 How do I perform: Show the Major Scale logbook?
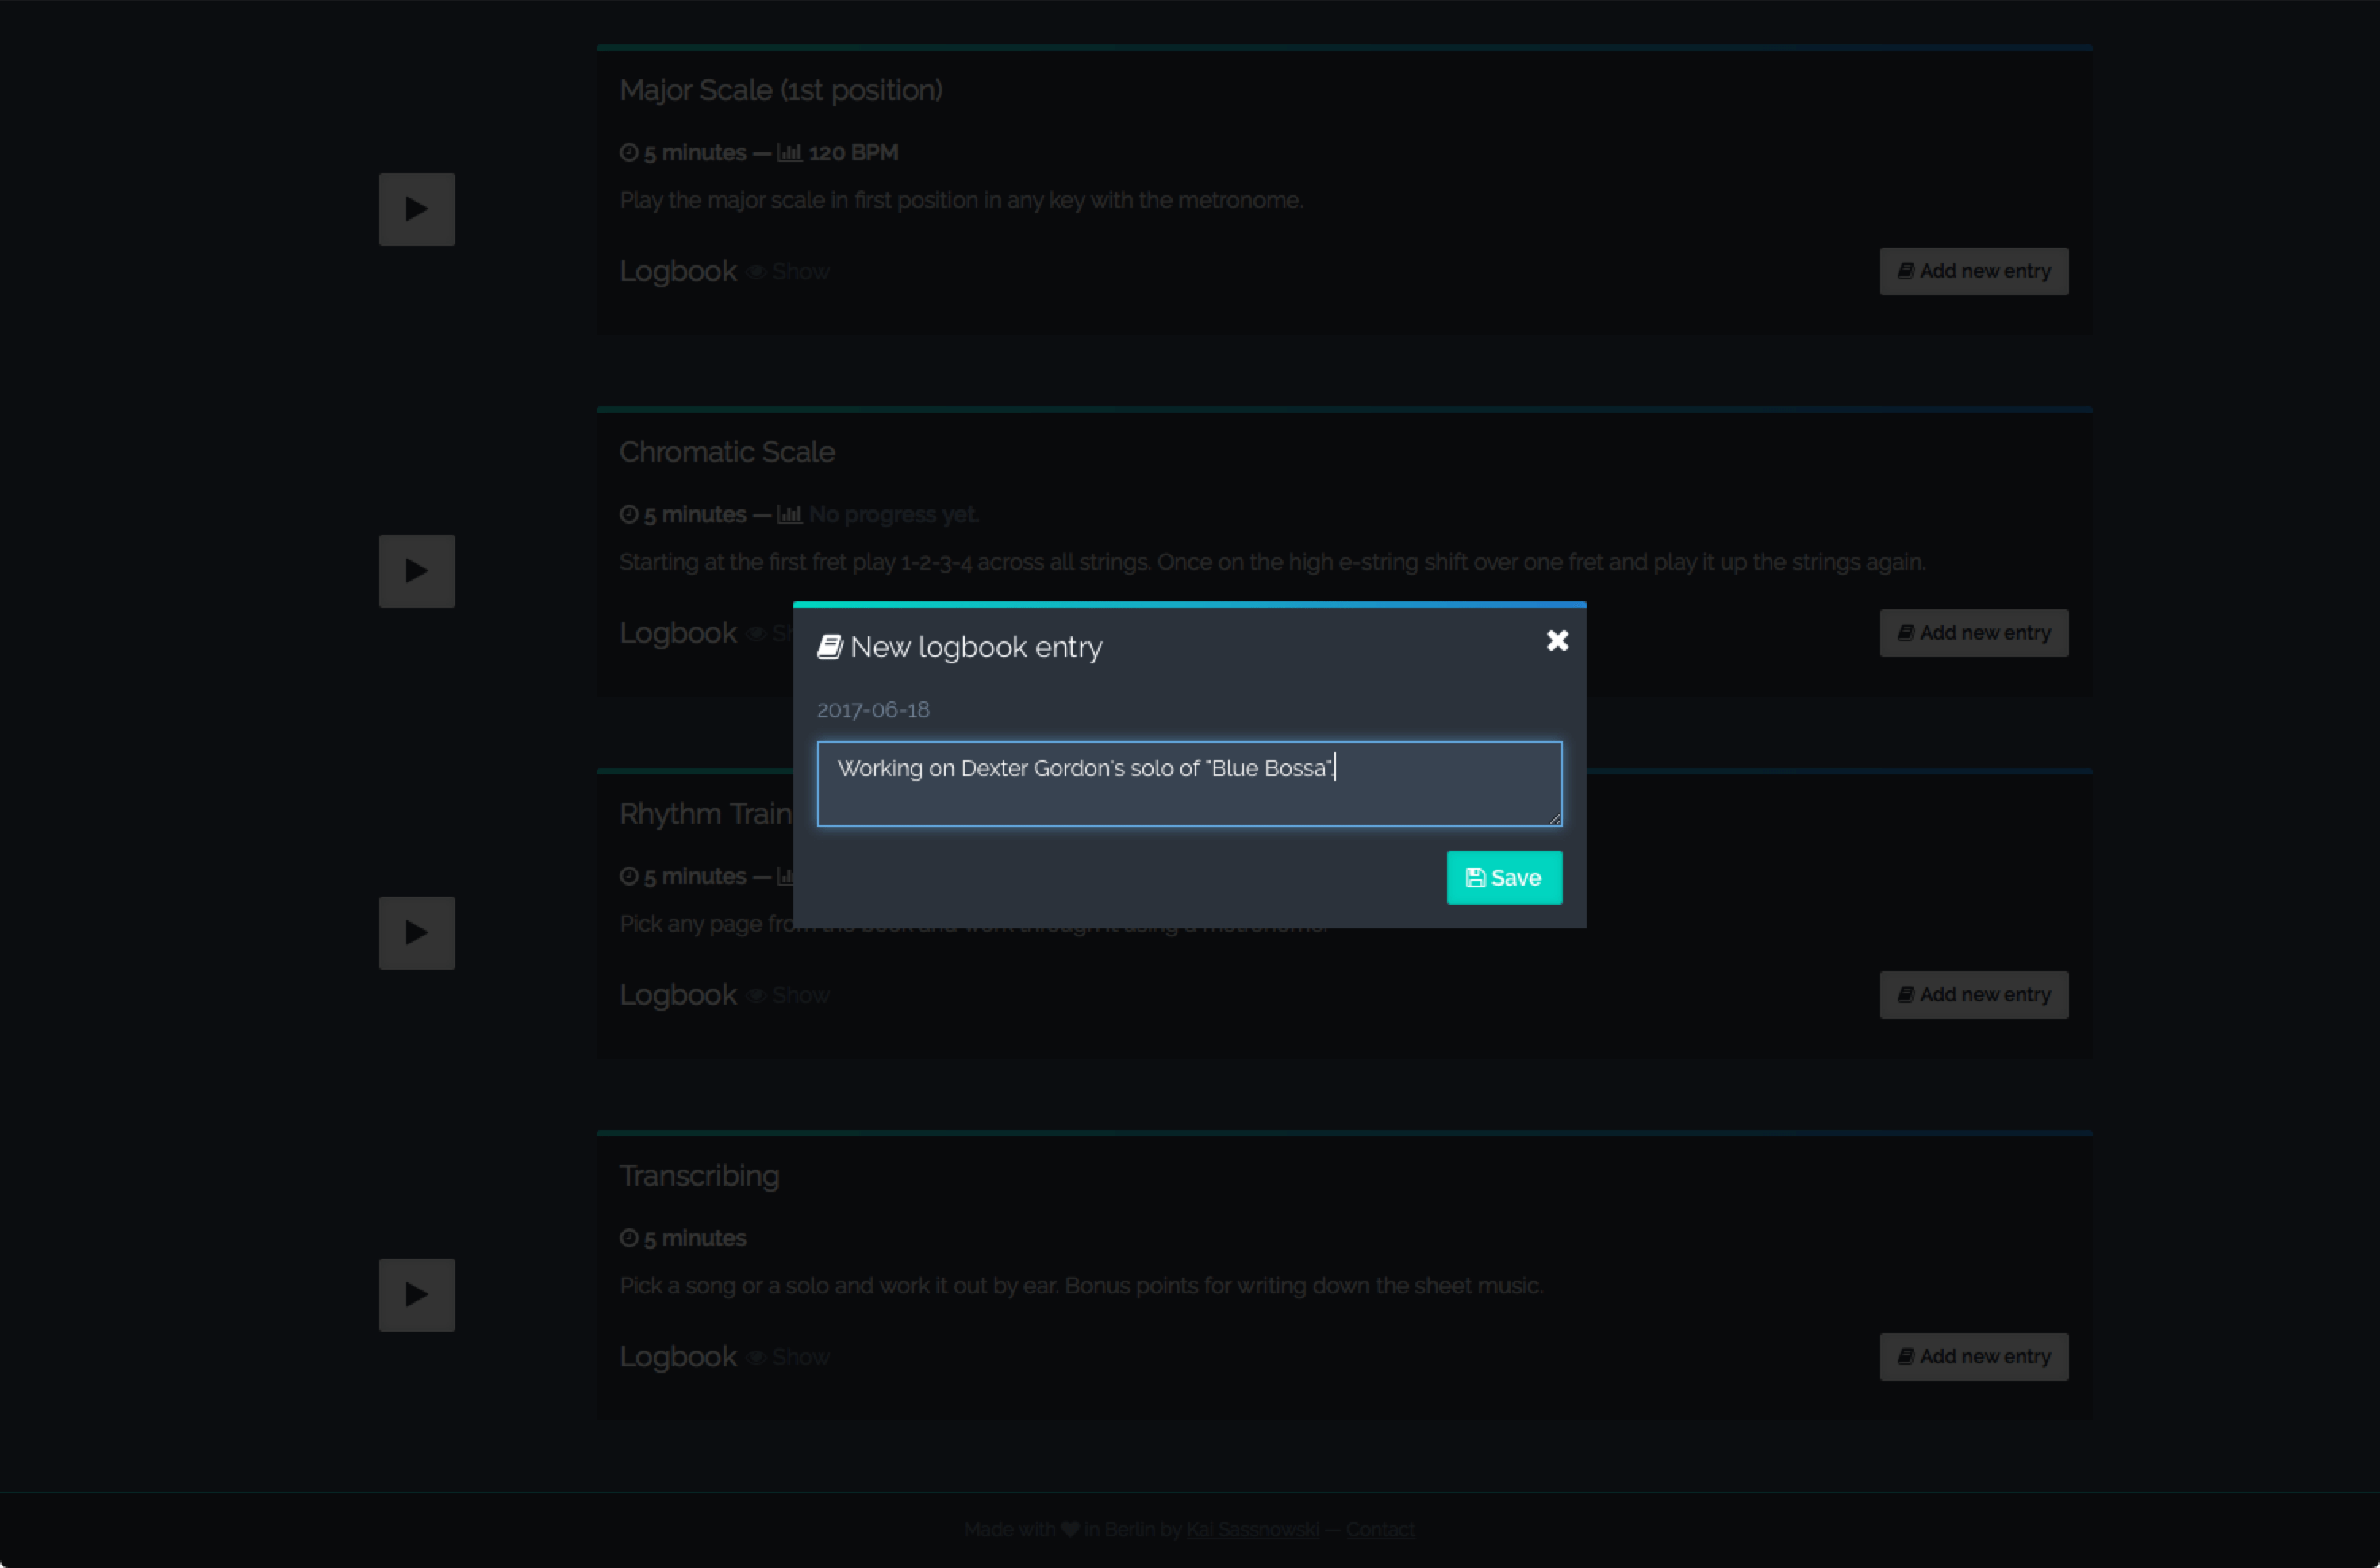789,272
